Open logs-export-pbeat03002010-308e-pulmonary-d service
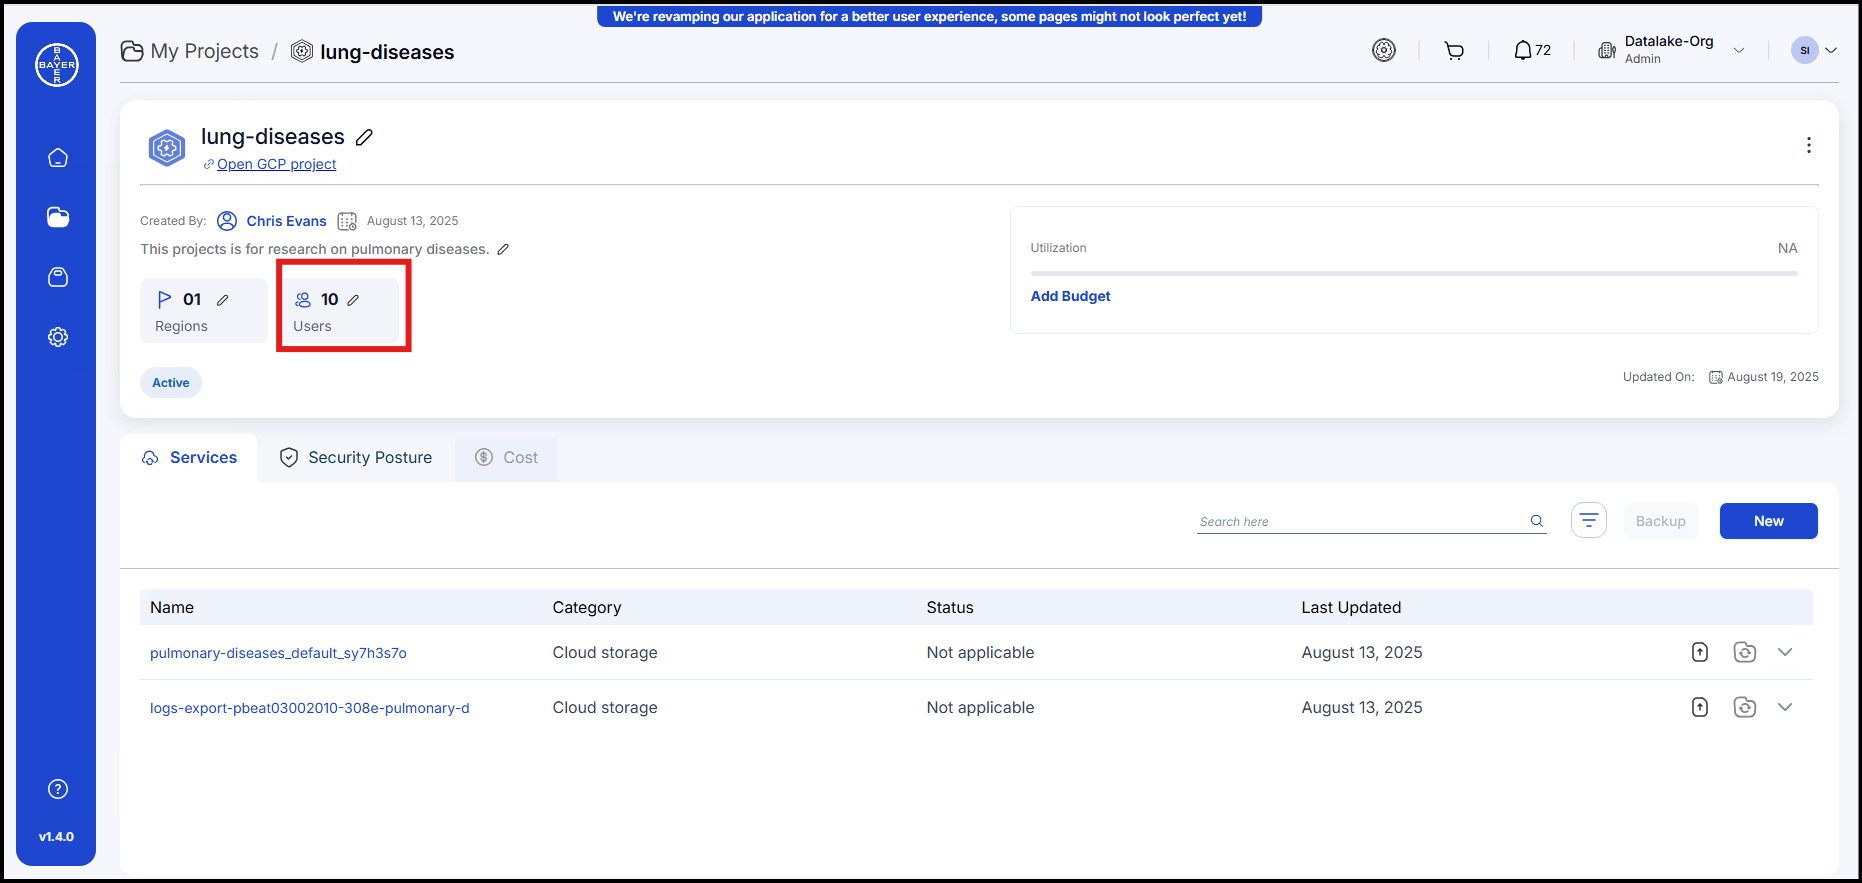The width and height of the screenshot is (1862, 883). [x=310, y=708]
